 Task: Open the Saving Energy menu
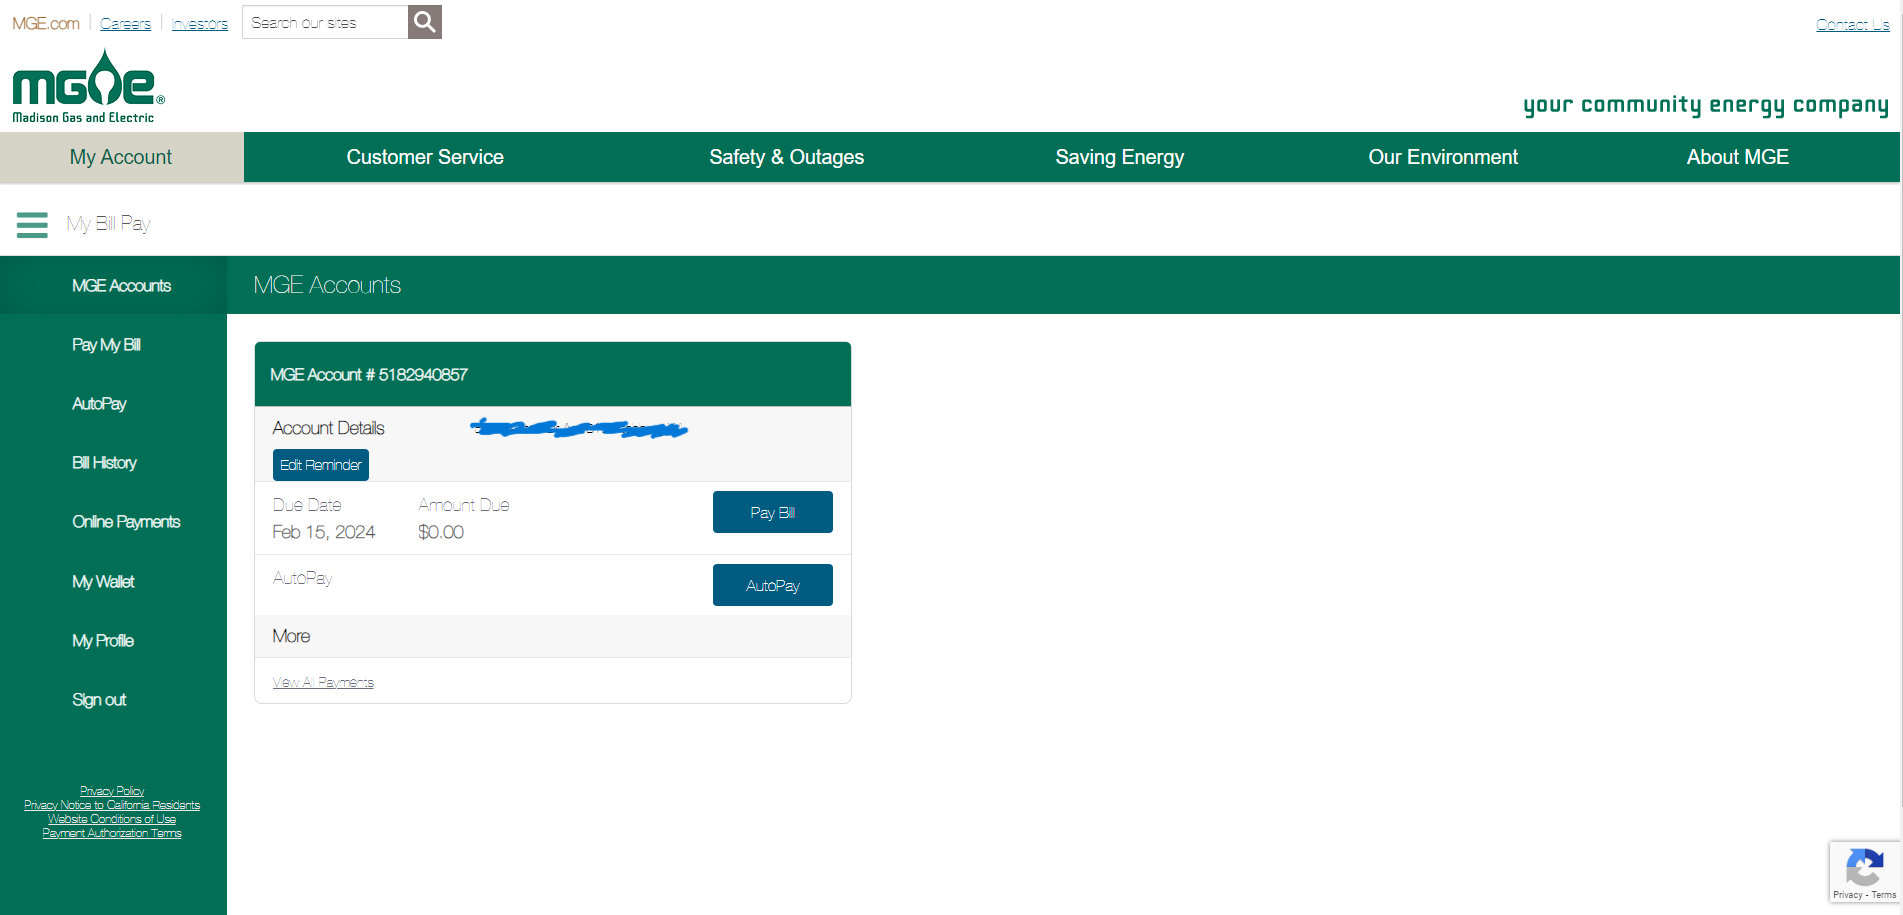tap(1119, 157)
